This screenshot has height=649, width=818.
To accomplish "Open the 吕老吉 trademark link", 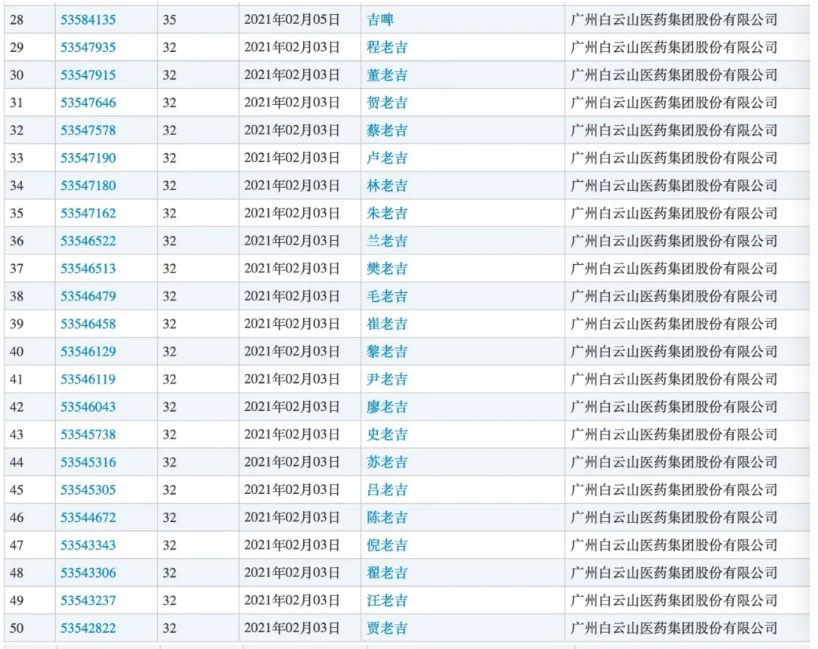I will (387, 490).
